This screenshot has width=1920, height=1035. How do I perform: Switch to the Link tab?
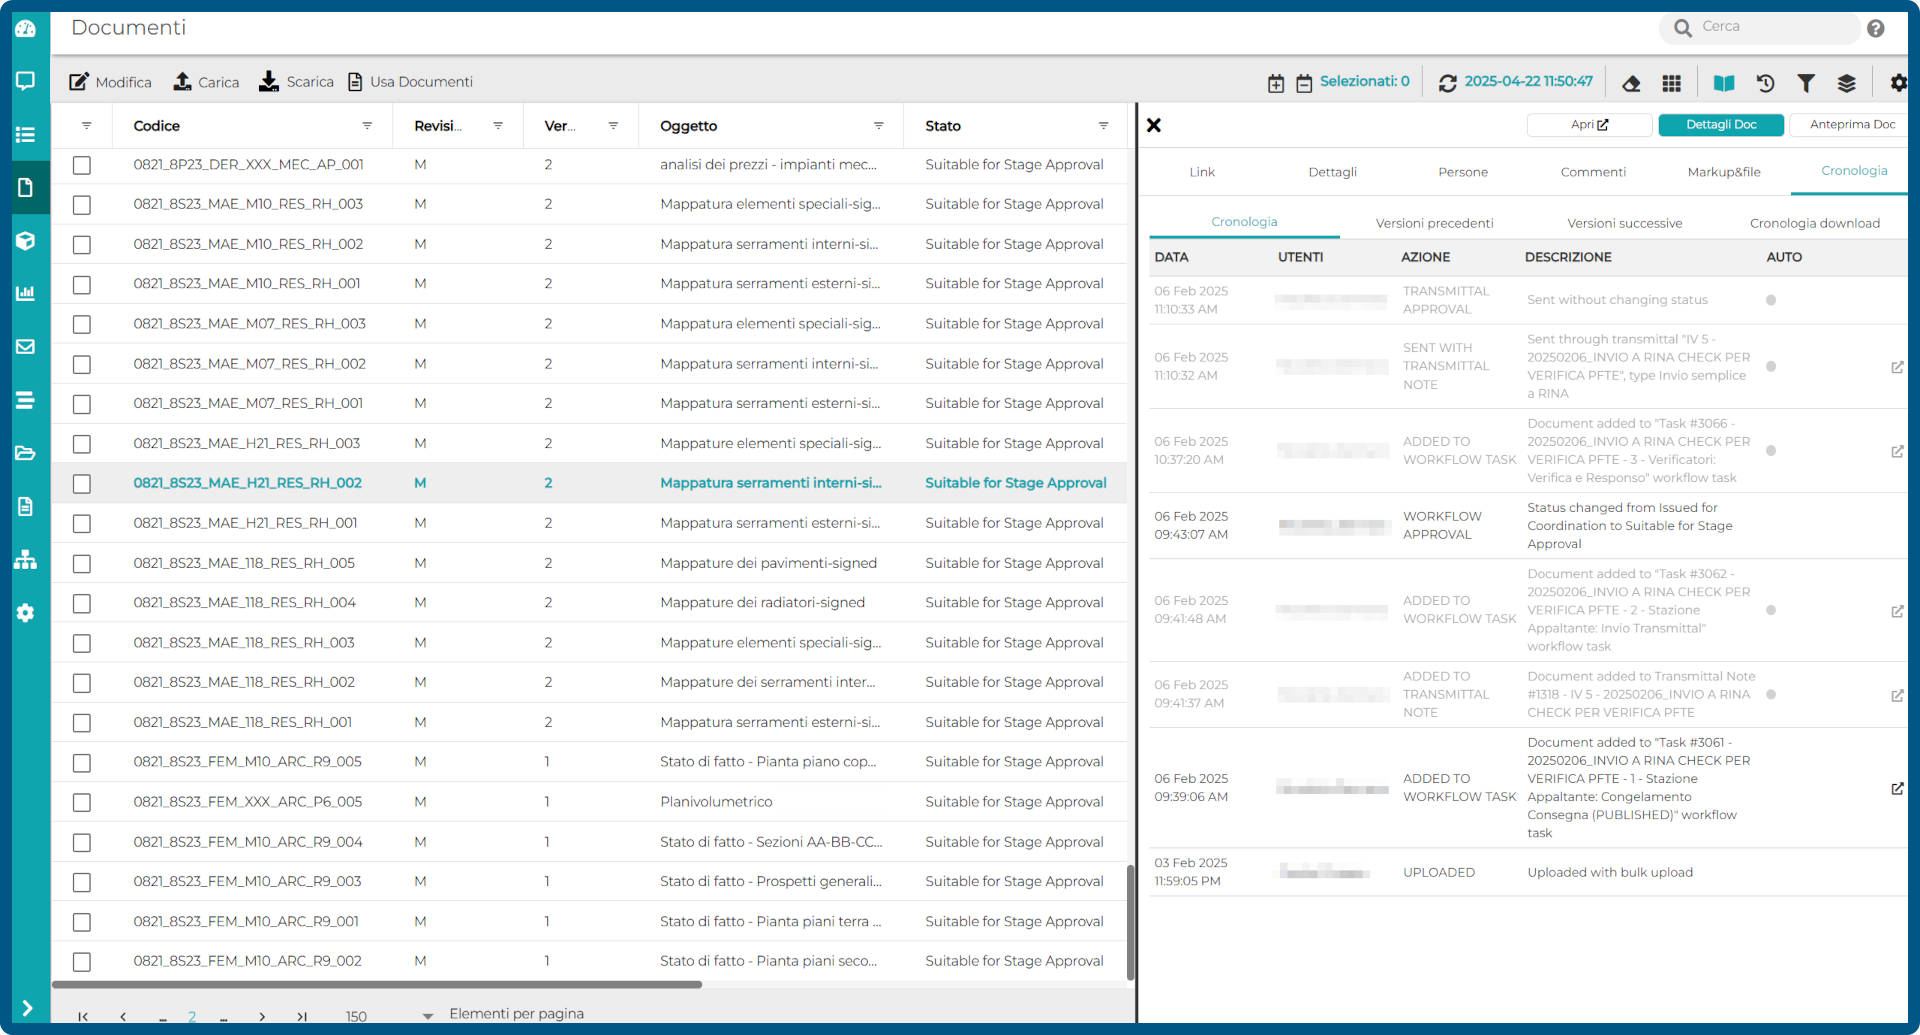[1202, 172]
